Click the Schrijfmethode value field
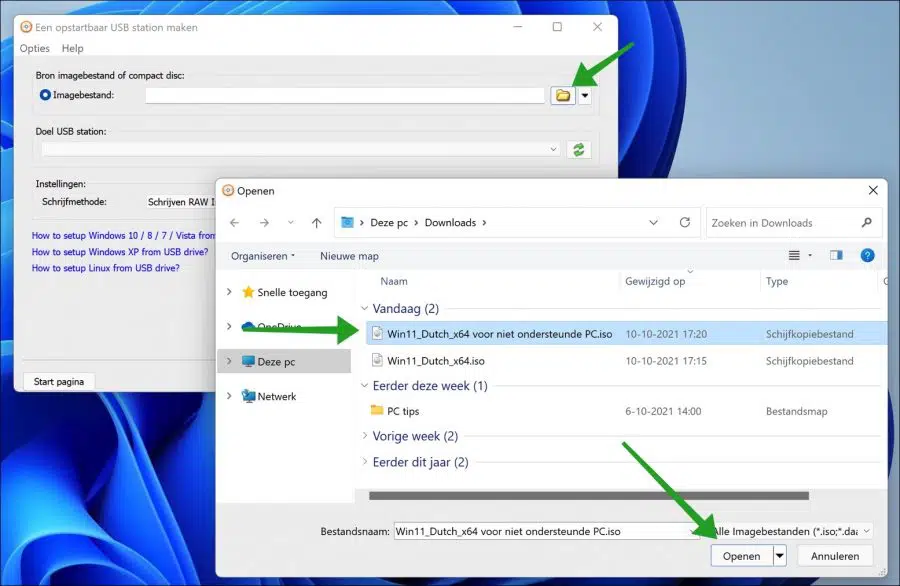900x586 pixels. coord(180,202)
